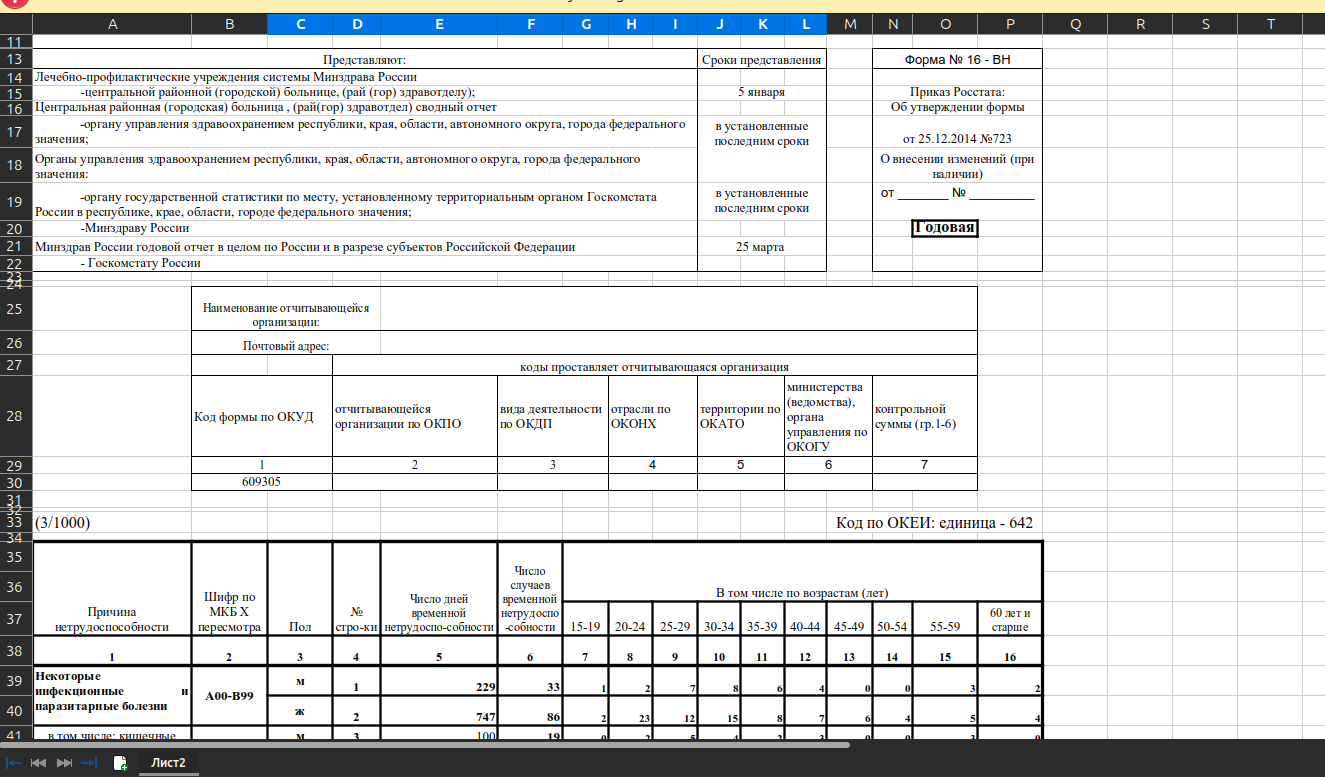This screenshot has height=777, width=1325.
Task: Add a new sheet using the plus icon
Action: [120, 763]
